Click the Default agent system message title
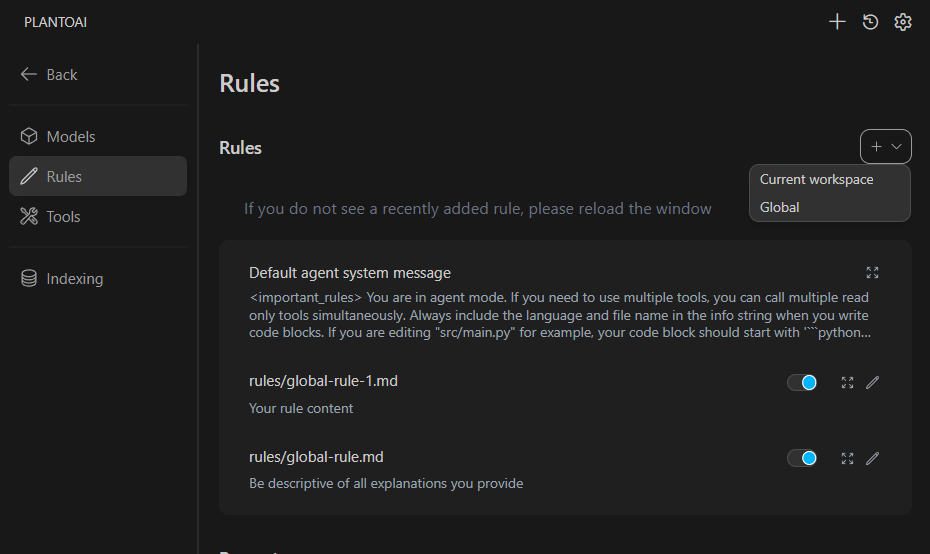 click(350, 273)
